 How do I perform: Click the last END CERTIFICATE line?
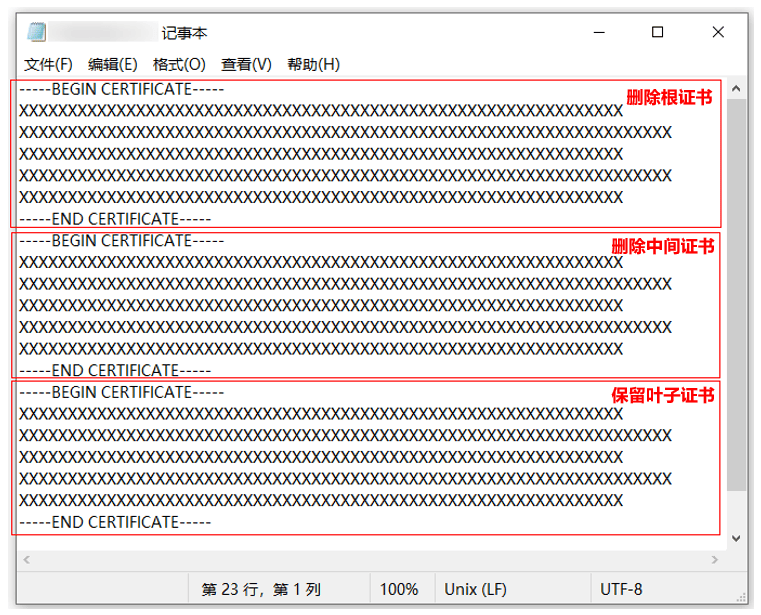tap(115, 522)
